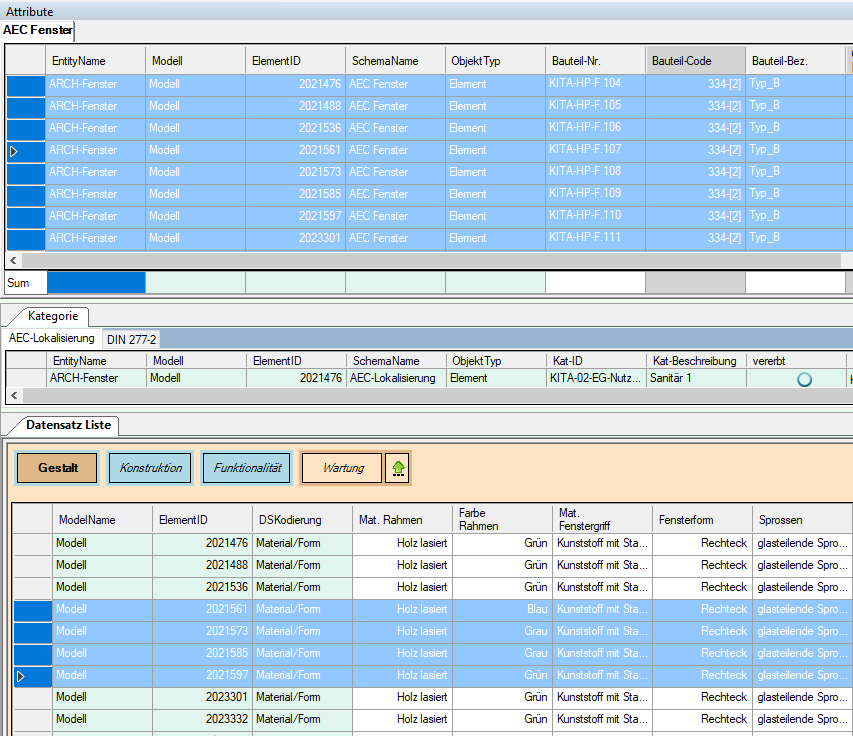The image size is (853, 736).
Task: Switch to the AEC Fenster tab
Action: point(38,30)
